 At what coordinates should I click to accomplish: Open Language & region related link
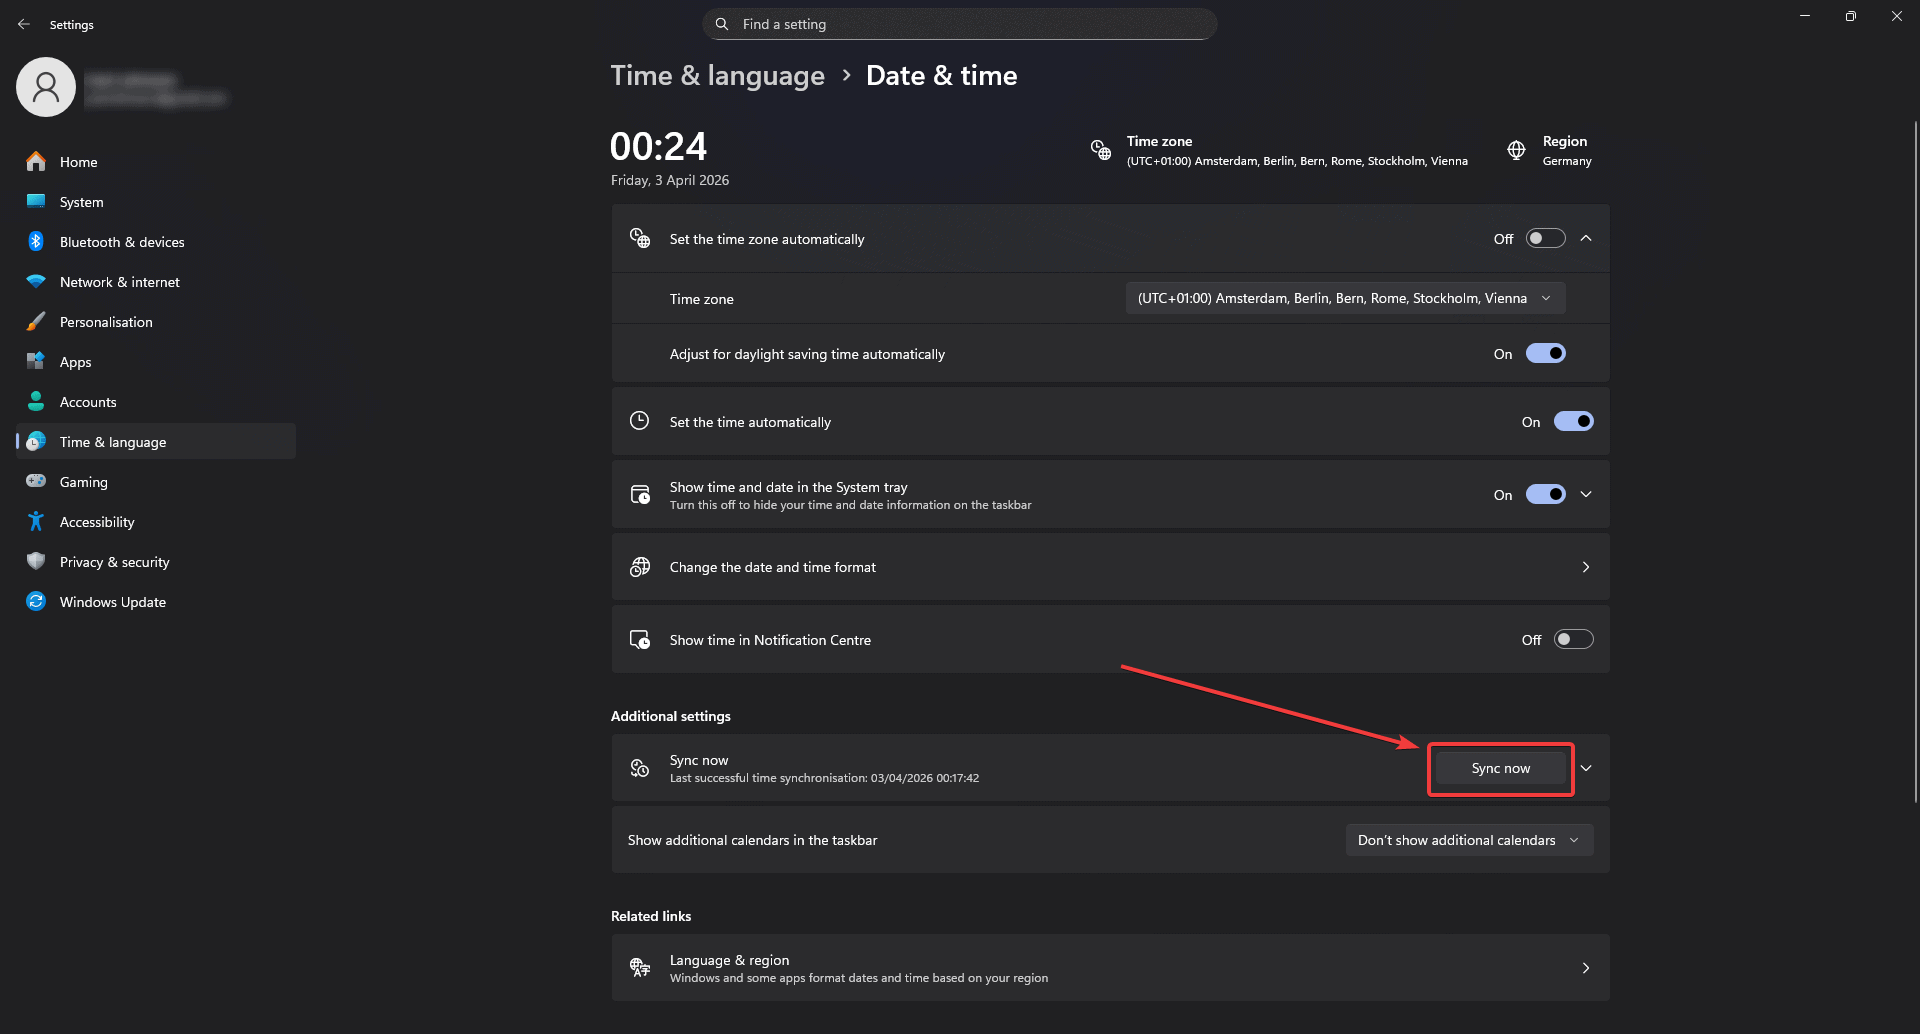coord(1110,968)
